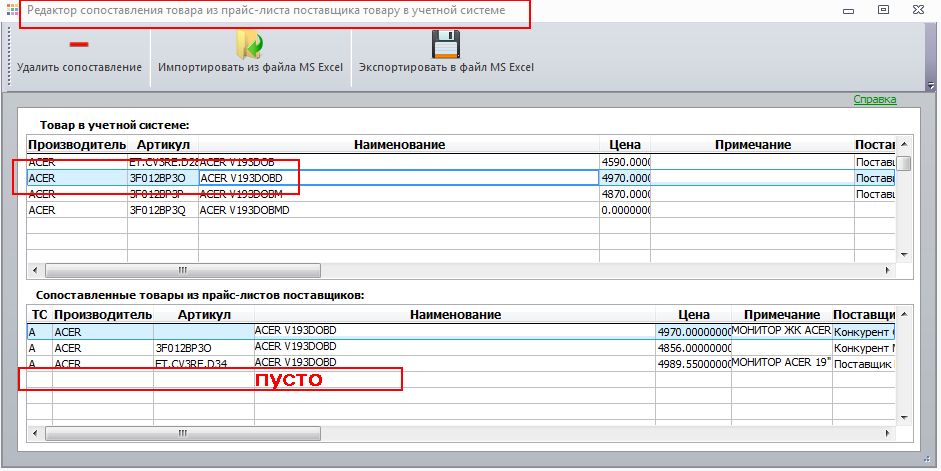
Task: Click the Import from MS Excel folder icon
Action: click(x=250, y=44)
